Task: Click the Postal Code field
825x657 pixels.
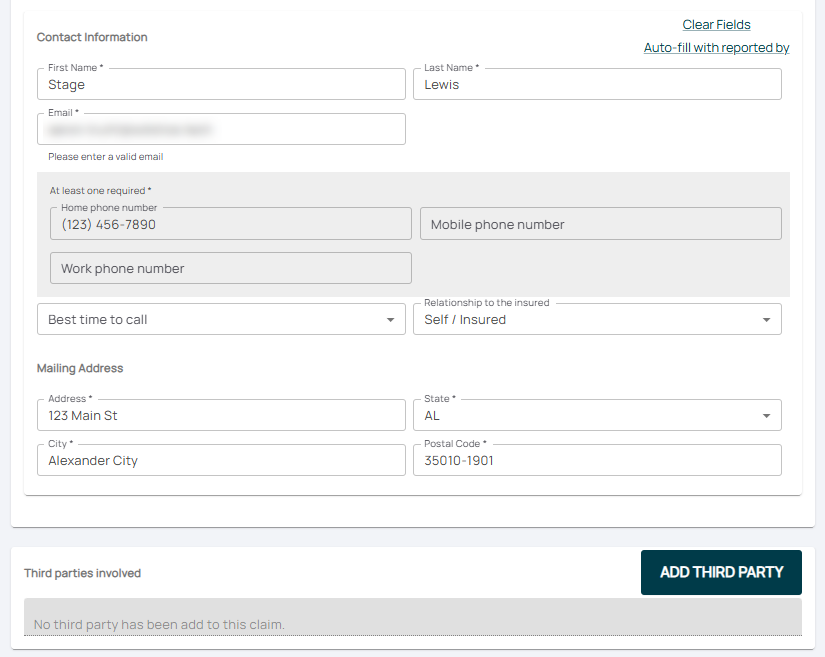Action: 597,461
